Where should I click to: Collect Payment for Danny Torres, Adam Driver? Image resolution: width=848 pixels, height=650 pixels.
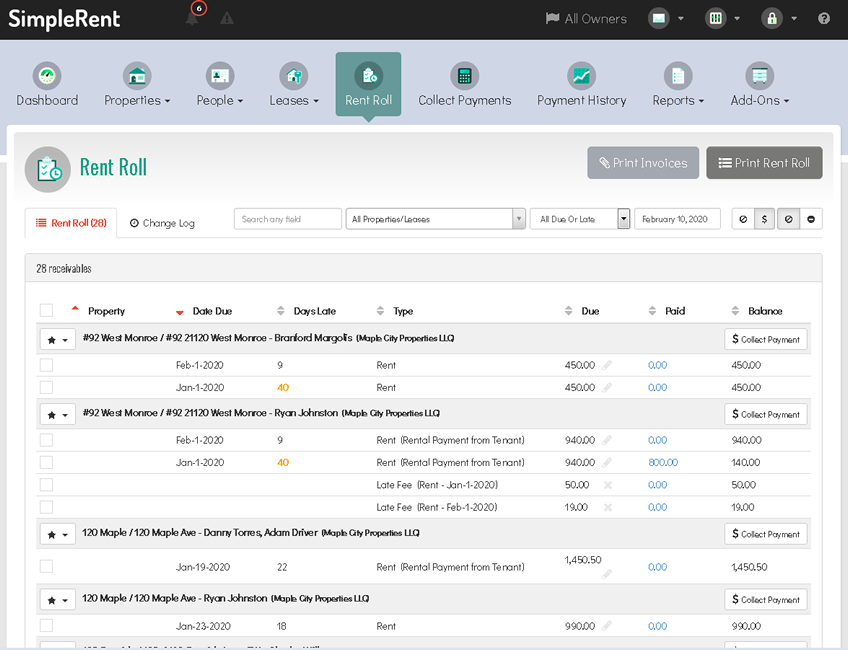766,534
